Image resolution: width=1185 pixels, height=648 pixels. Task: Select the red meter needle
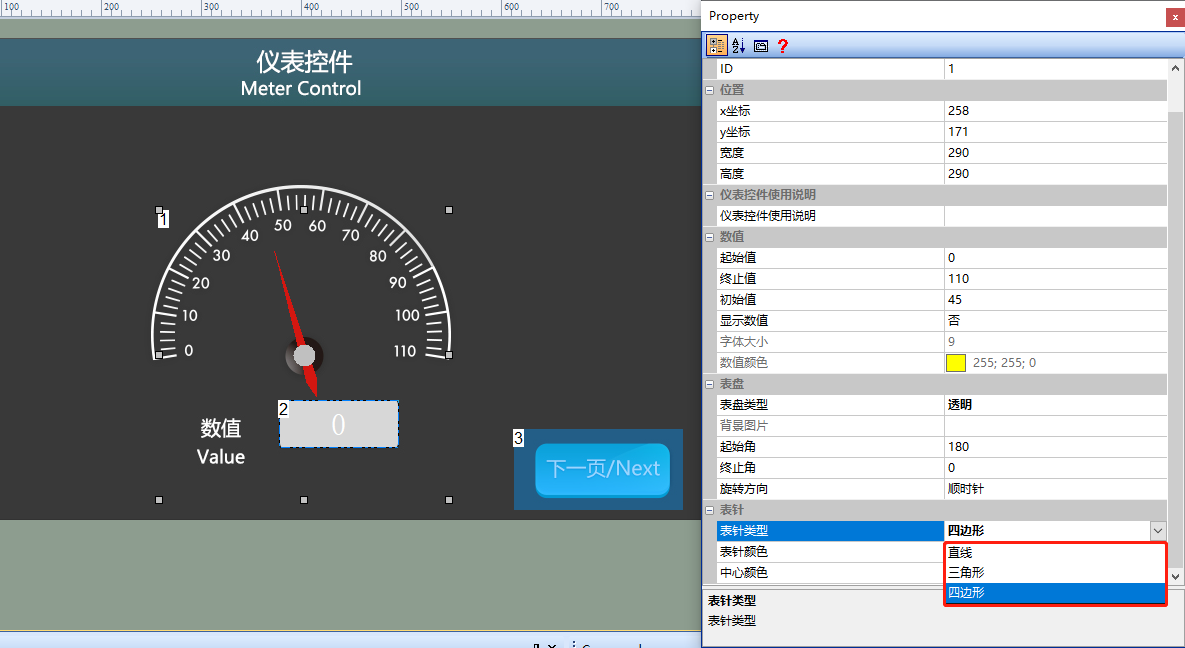(x=295, y=322)
